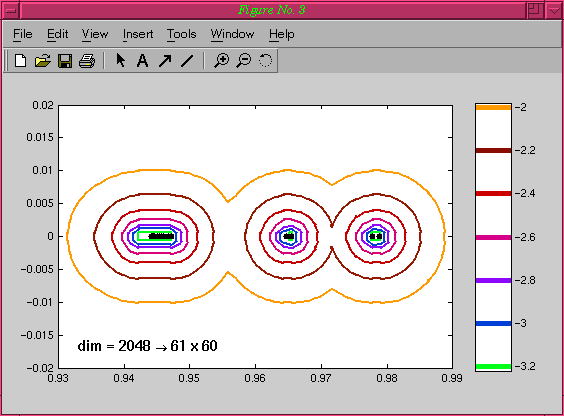Turn on the Rotate 3D tool
Screen dimensions: 564x416
coord(265,60)
